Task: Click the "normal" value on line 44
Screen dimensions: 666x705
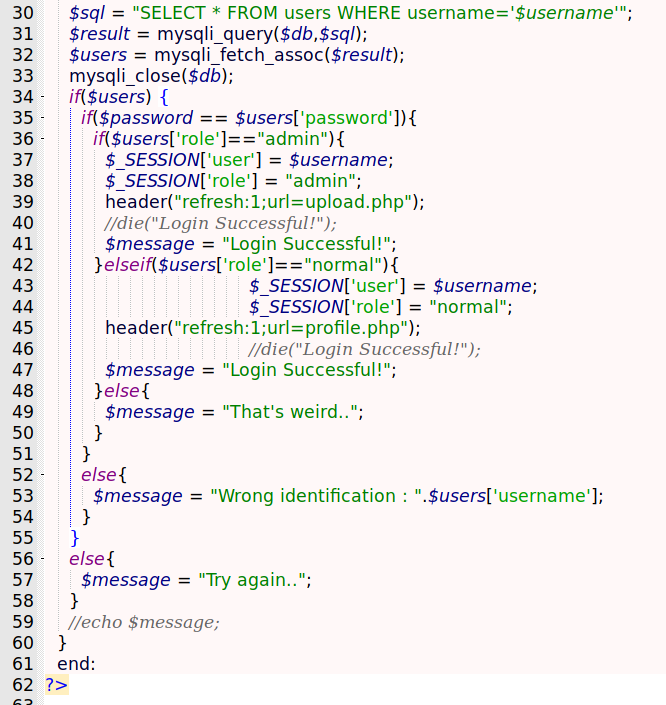Action: tap(468, 307)
